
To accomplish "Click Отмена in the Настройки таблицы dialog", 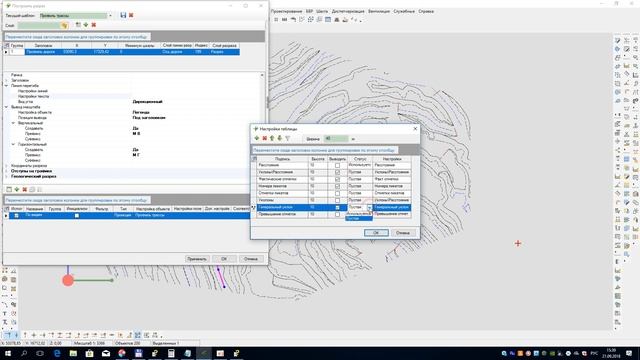I will click(x=402, y=233).
